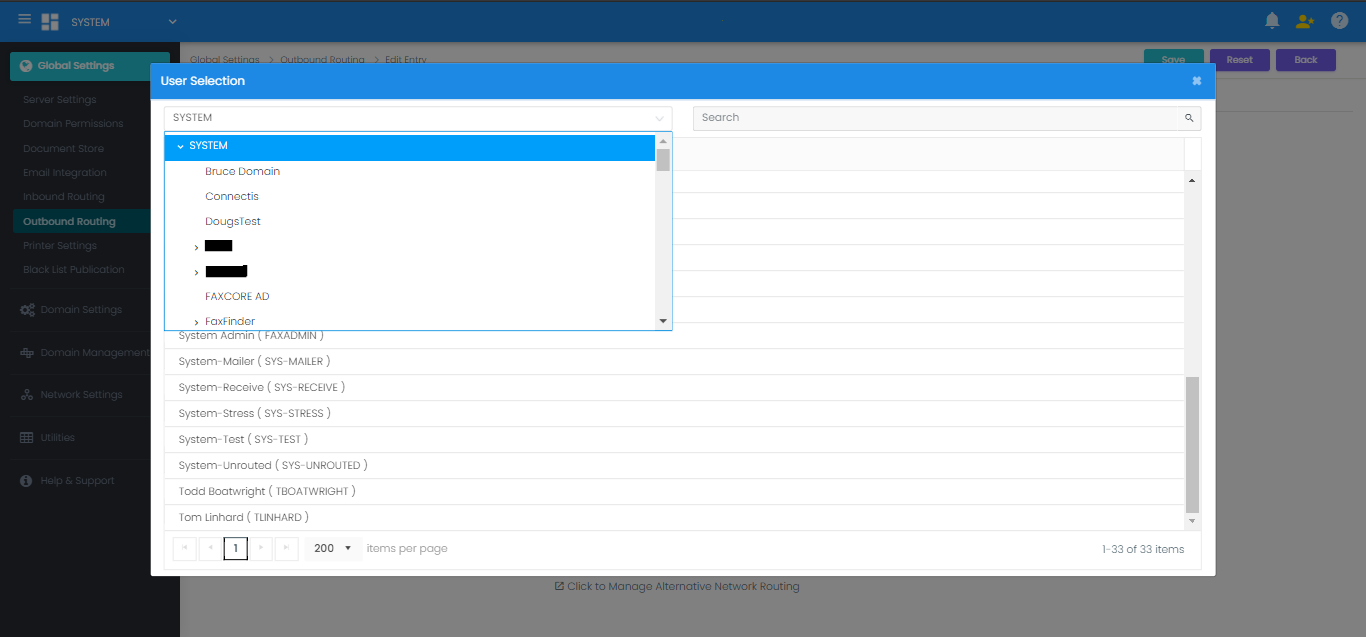The width and height of the screenshot is (1366, 637).
Task: Open the SYSTEM combo box in dialog
Action: (x=418, y=118)
